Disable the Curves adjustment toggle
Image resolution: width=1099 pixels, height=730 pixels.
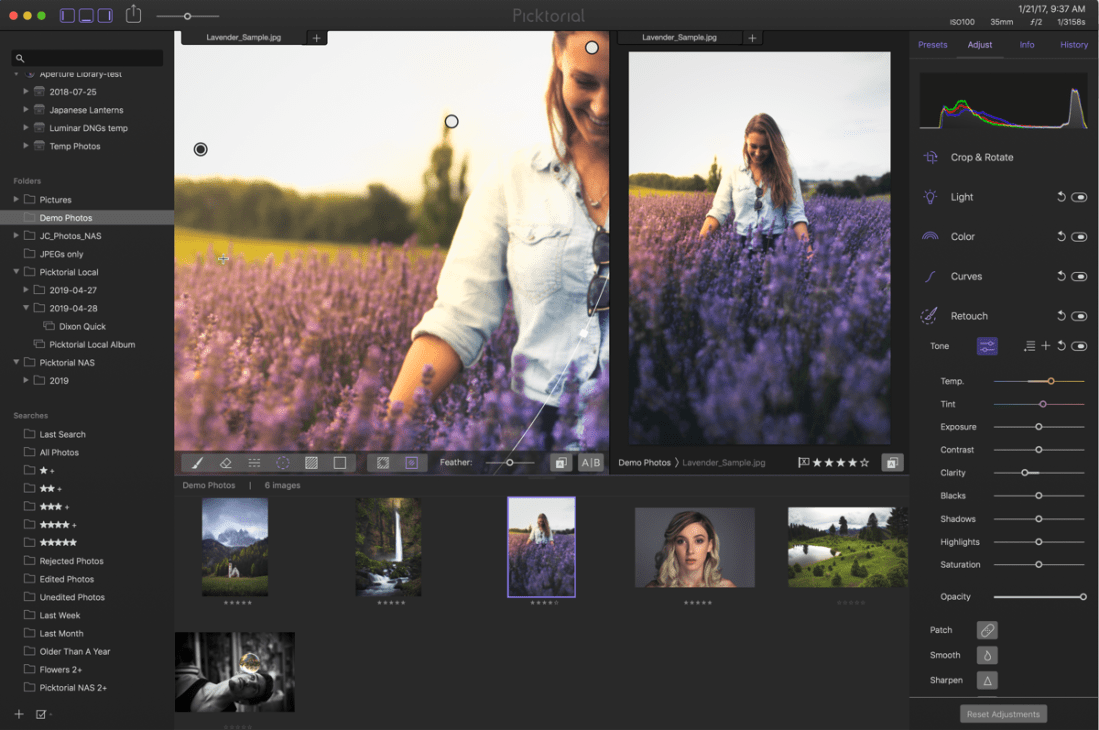pos(1079,277)
